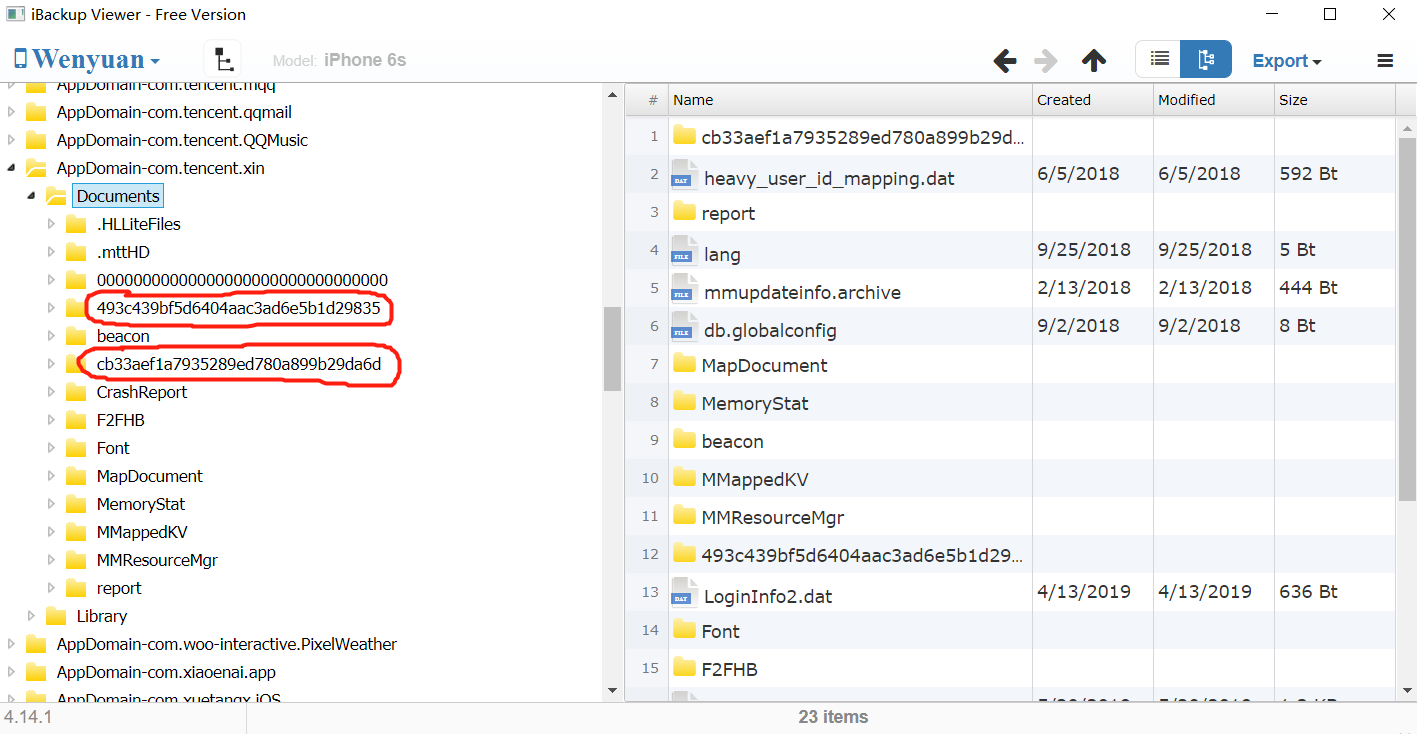Collapse AppDomain-com.tencent.xin tree node
The width and height of the screenshot is (1417, 734).
(x=12, y=168)
